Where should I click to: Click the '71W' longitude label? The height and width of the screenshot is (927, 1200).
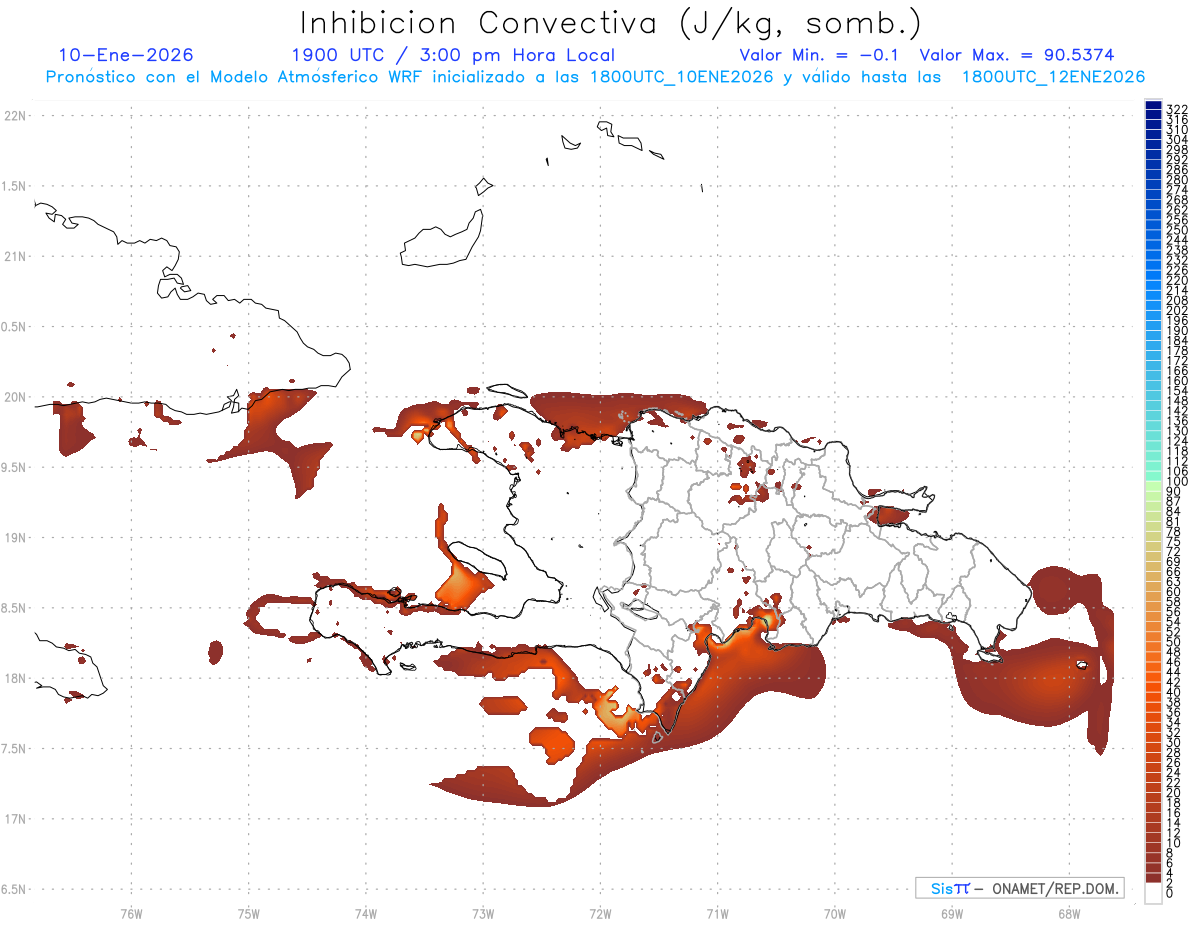coord(717,913)
